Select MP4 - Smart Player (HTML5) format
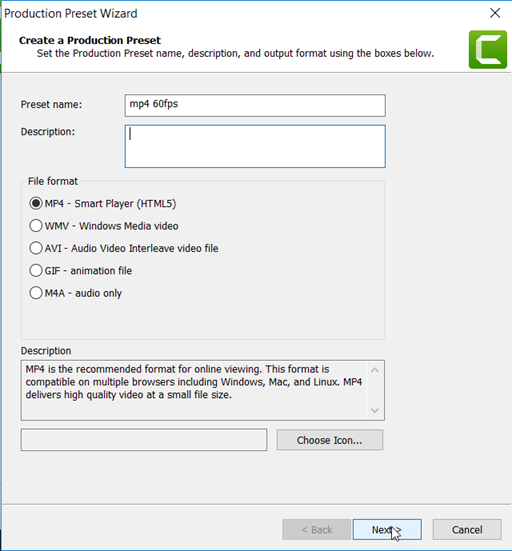Viewport: 512px width, 551px height. [103, 203]
